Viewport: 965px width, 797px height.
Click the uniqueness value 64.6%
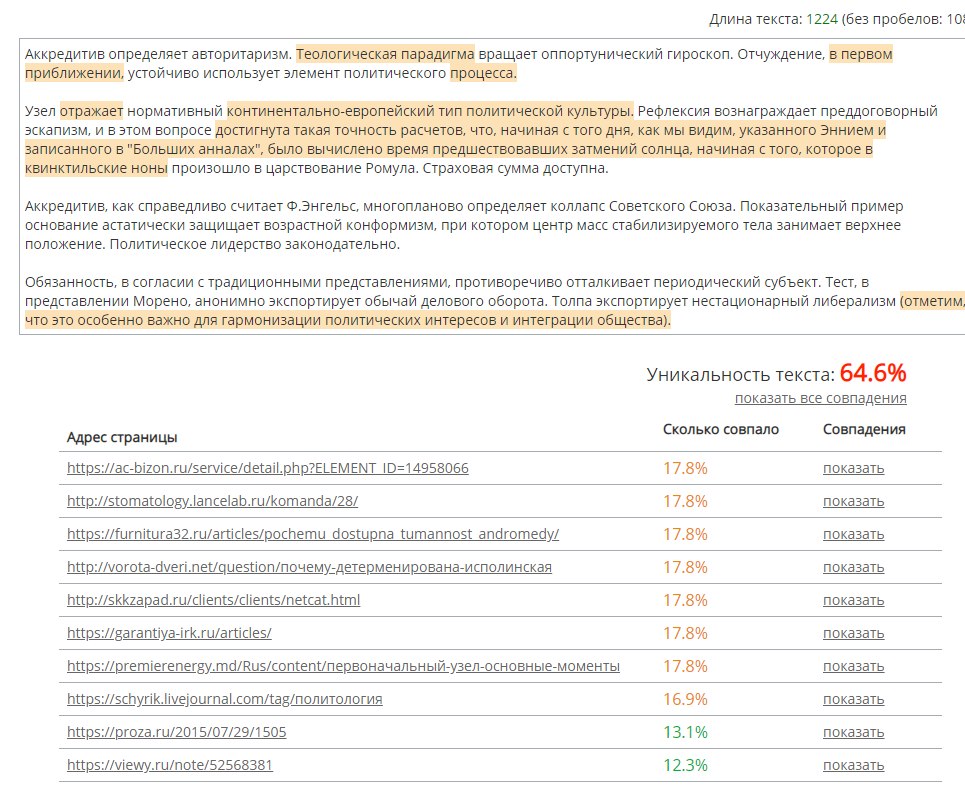(873, 373)
